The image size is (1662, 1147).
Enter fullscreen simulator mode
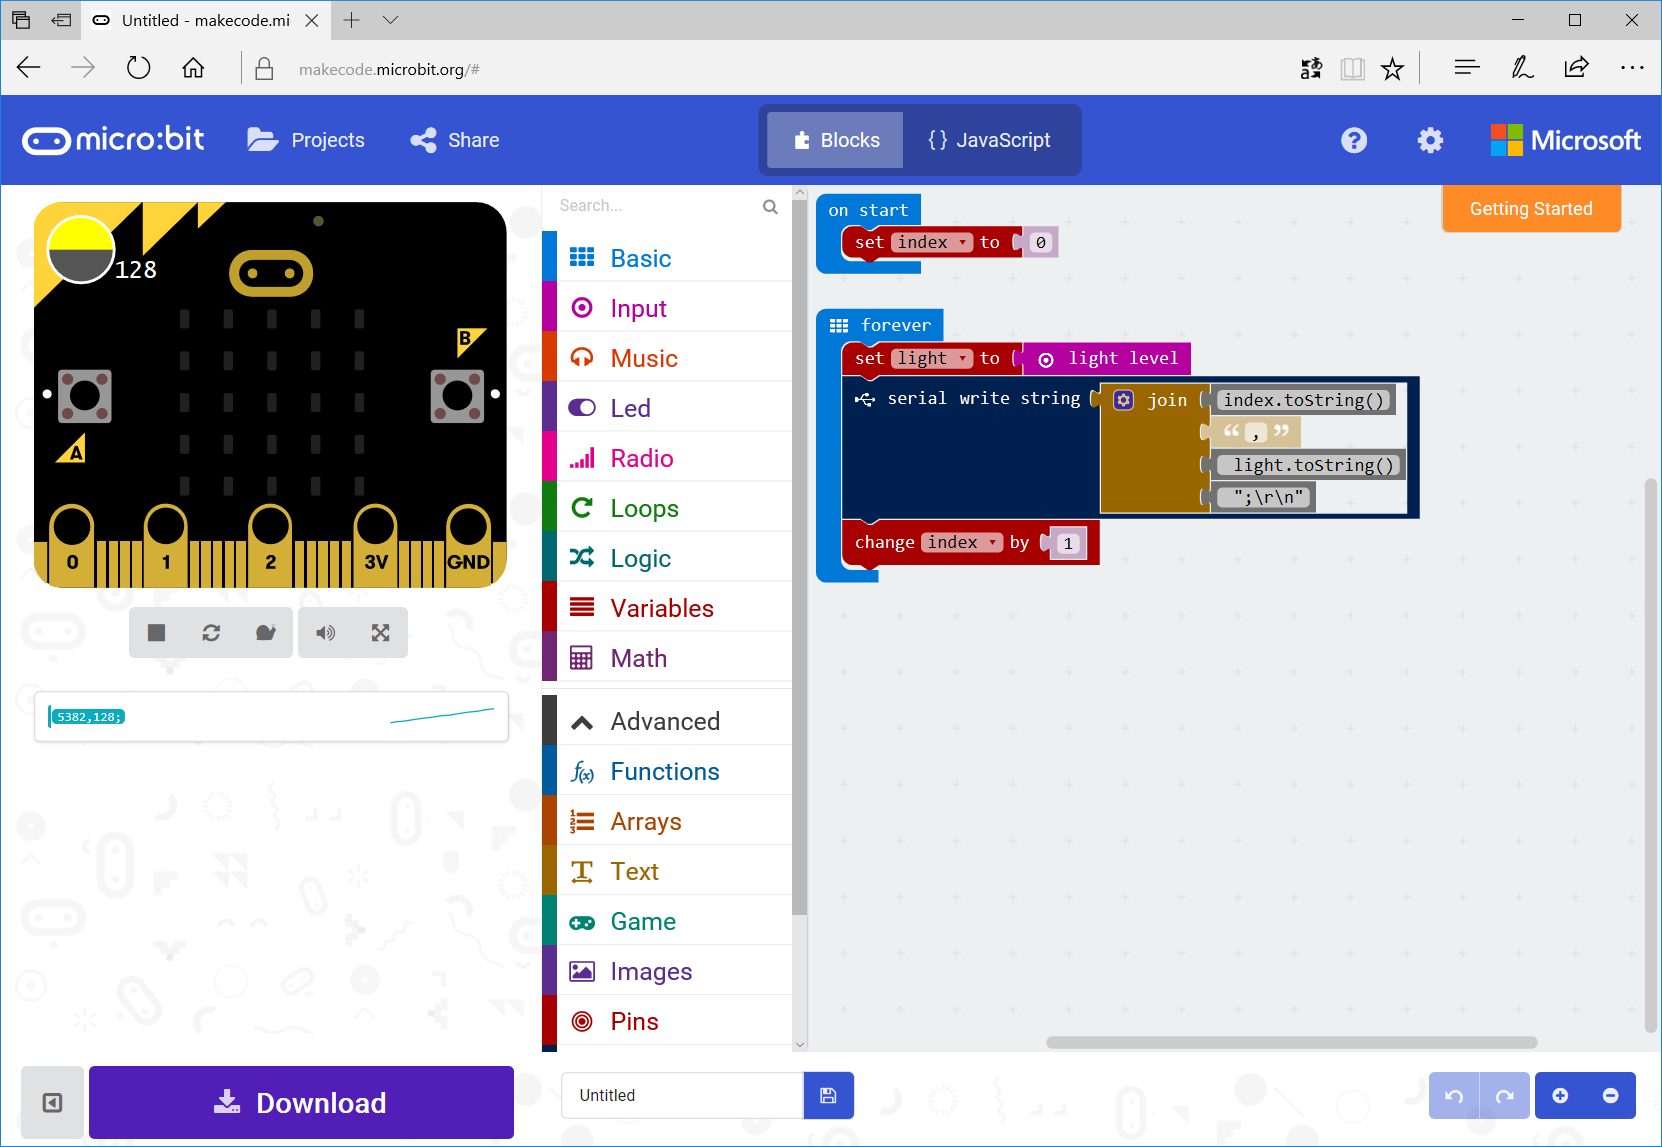(x=380, y=632)
